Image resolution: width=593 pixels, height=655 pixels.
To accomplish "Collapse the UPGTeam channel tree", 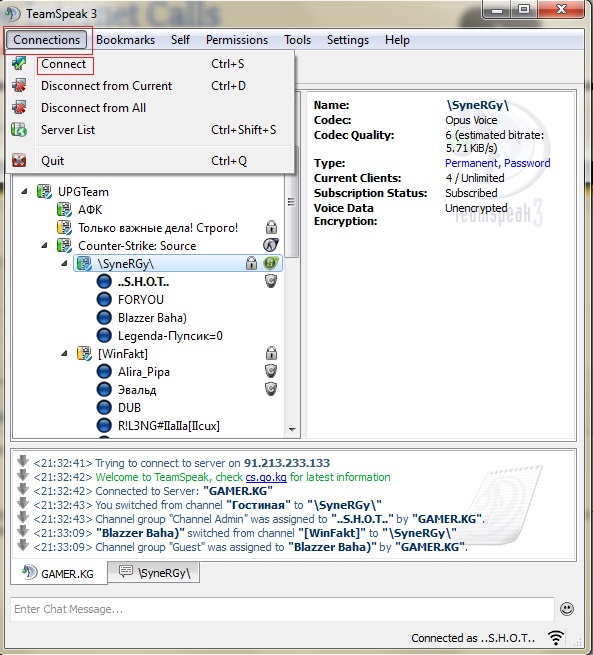I will 24,191.
